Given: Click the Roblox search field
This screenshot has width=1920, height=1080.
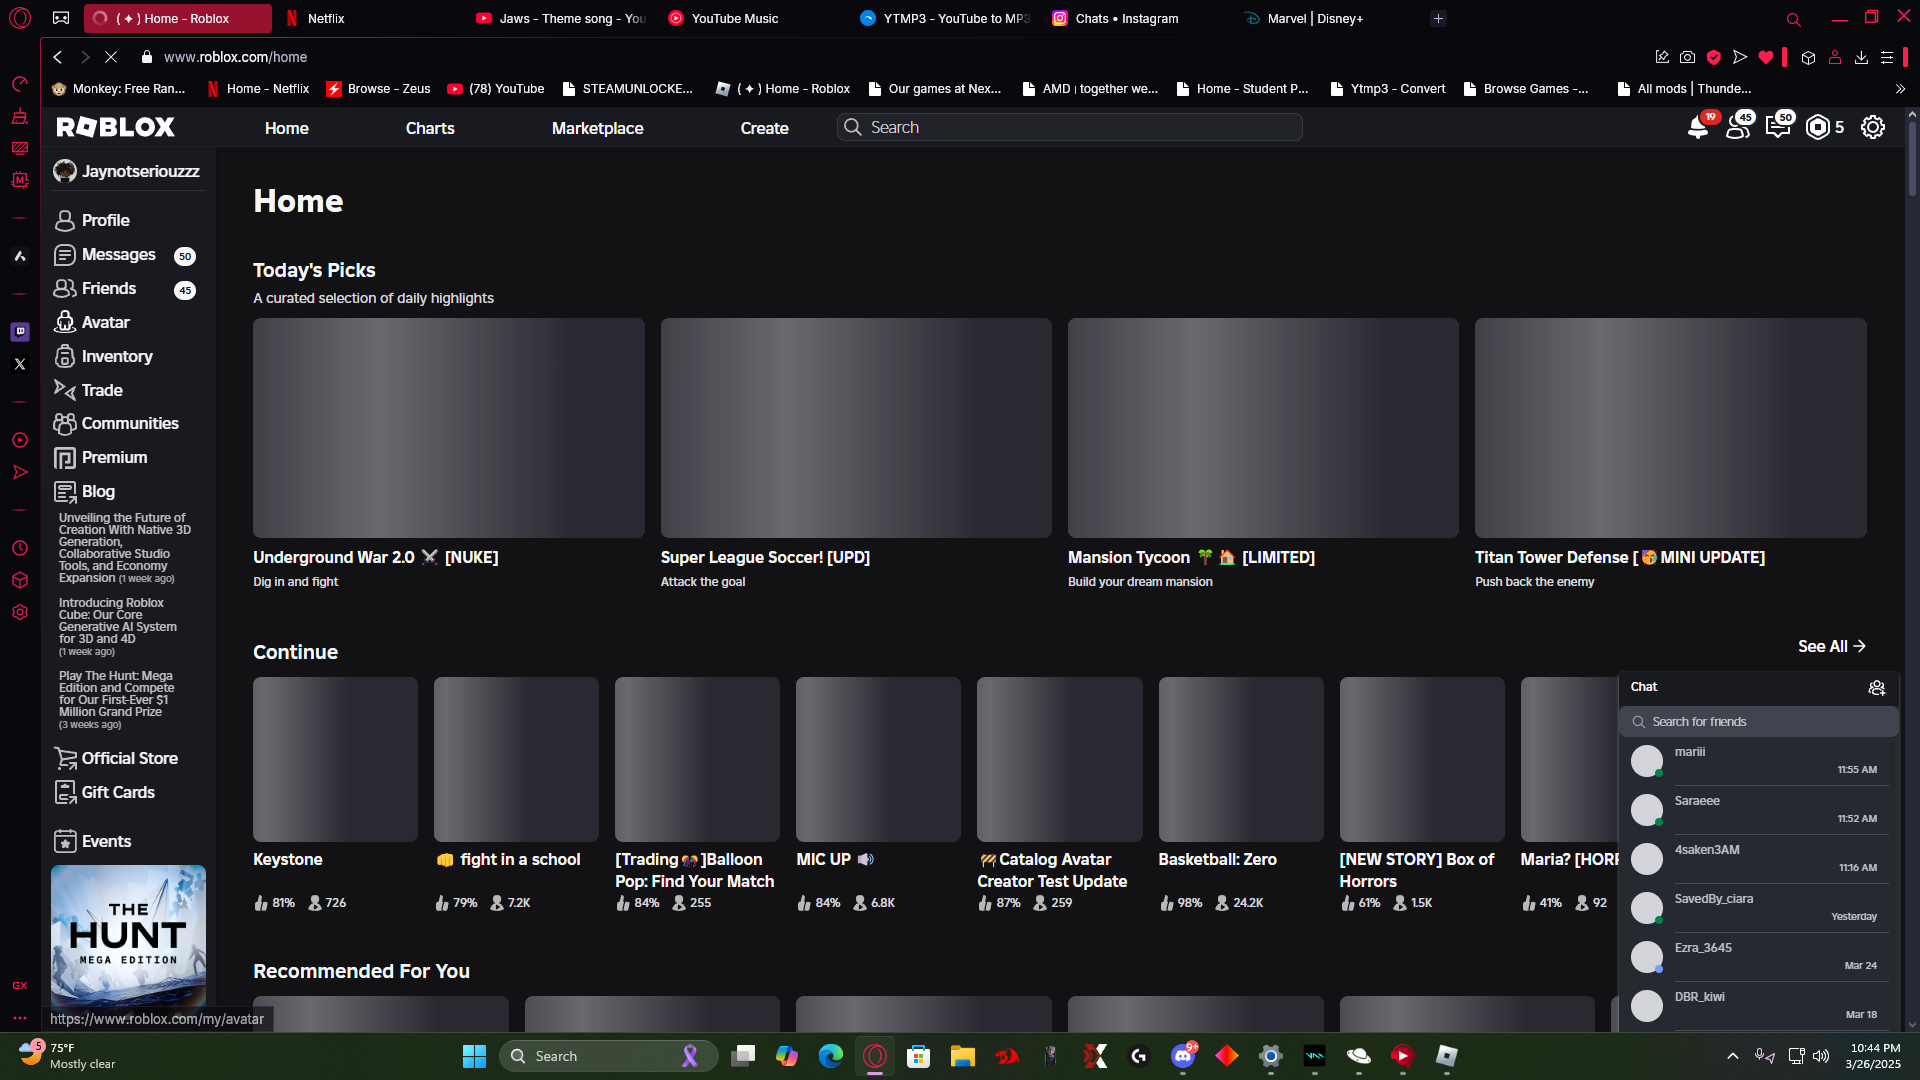Looking at the screenshot, I should 1070,127.
